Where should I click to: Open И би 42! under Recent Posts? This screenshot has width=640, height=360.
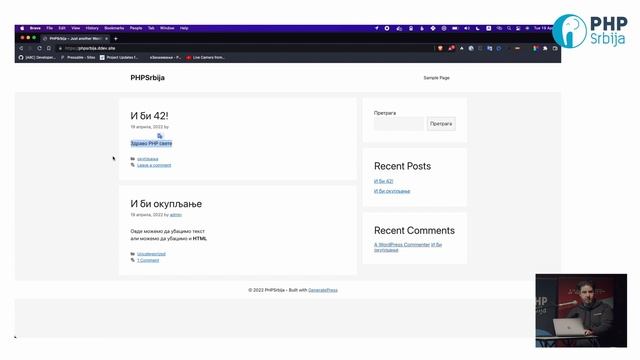click(383, 181)
